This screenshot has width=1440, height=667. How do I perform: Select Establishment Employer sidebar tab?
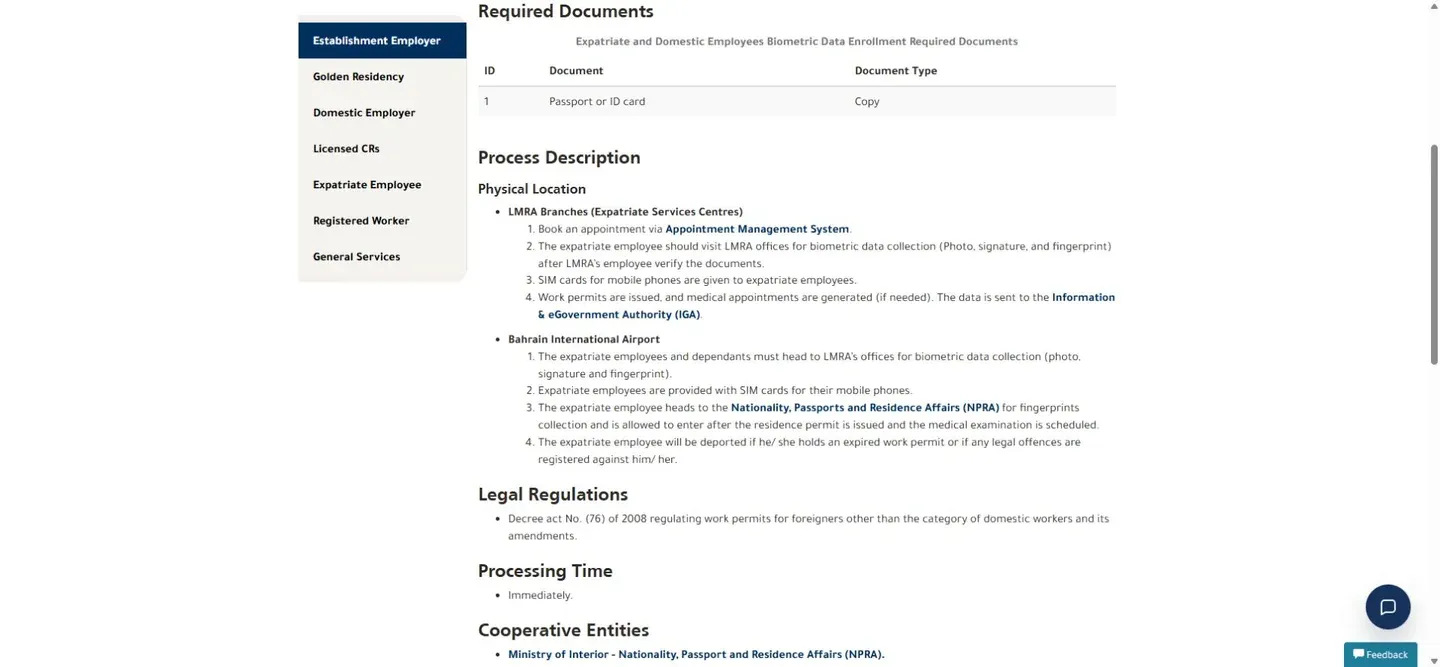pyautogui.click(x=382, y=41)
